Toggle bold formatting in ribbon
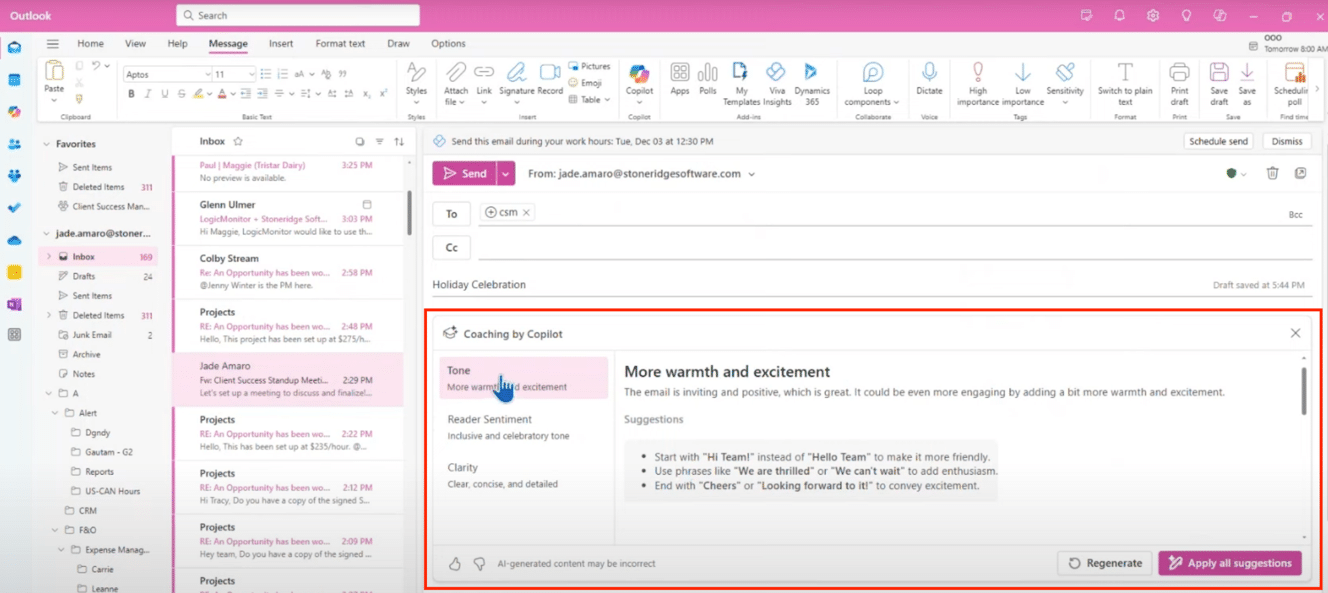This screenshot has width=1328, height=593. tap(131, 94)
